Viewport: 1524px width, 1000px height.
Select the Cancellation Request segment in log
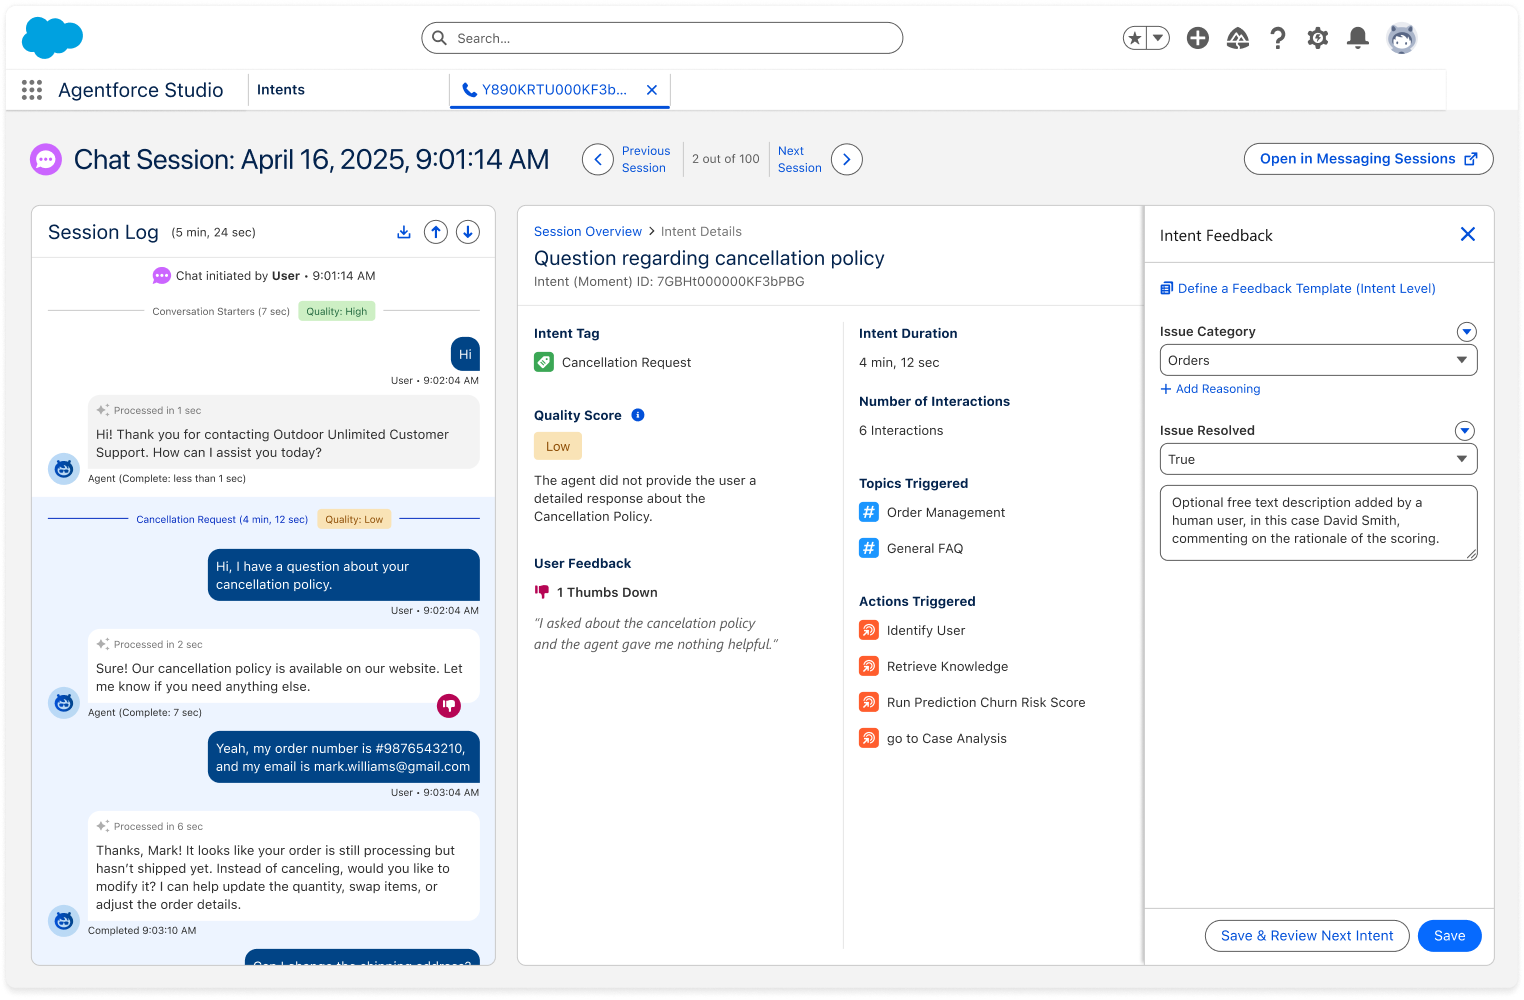click(222, 519)
